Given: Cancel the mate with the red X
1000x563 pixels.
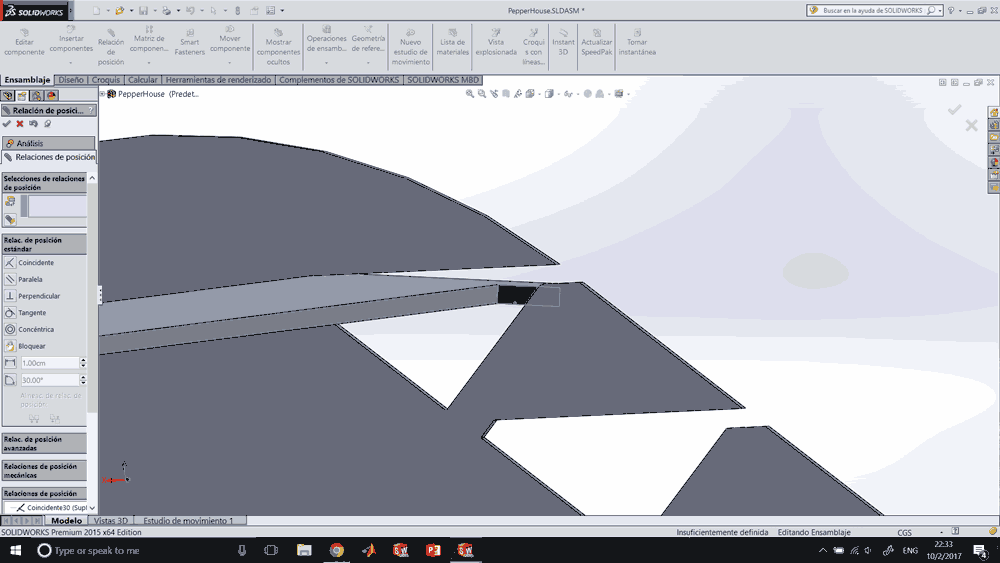Looking at the screenshot, I should pyautogui.click(x=20, y=124).
